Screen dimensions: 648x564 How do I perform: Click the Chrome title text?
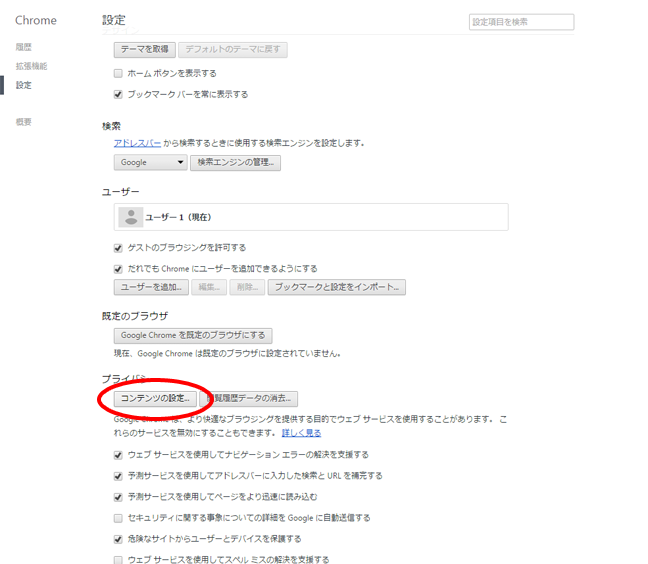36,20
